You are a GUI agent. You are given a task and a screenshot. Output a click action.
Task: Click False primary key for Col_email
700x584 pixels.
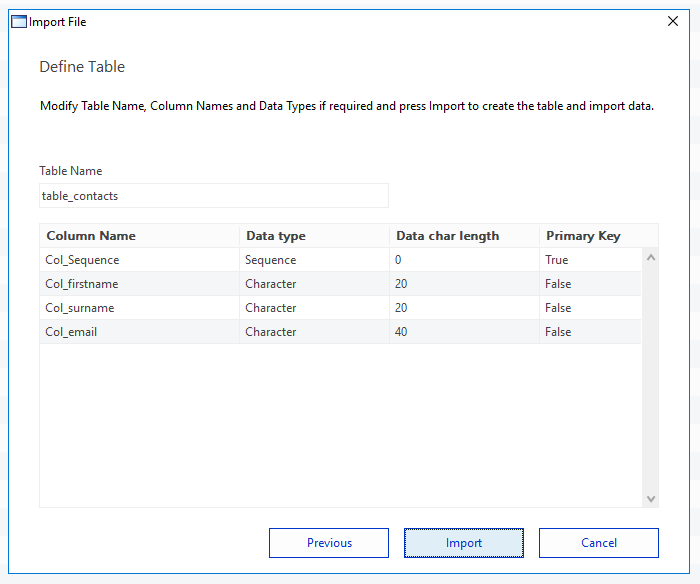click(x=590, y=332)
